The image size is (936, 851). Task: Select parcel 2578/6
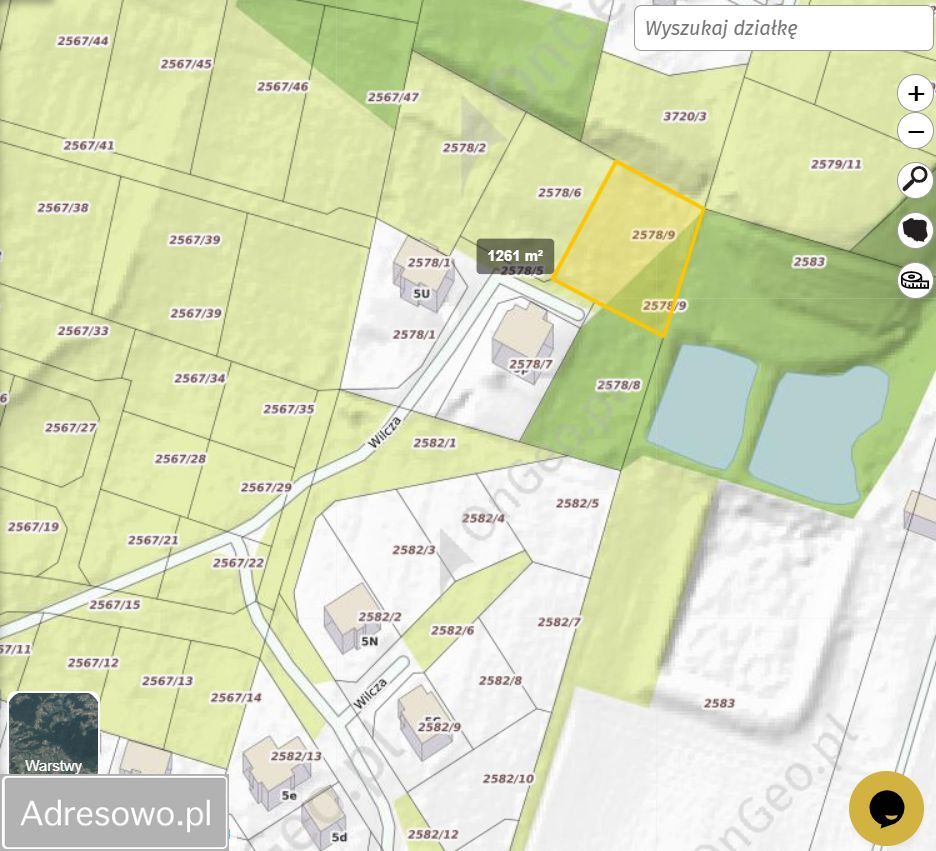pos(559,193)
